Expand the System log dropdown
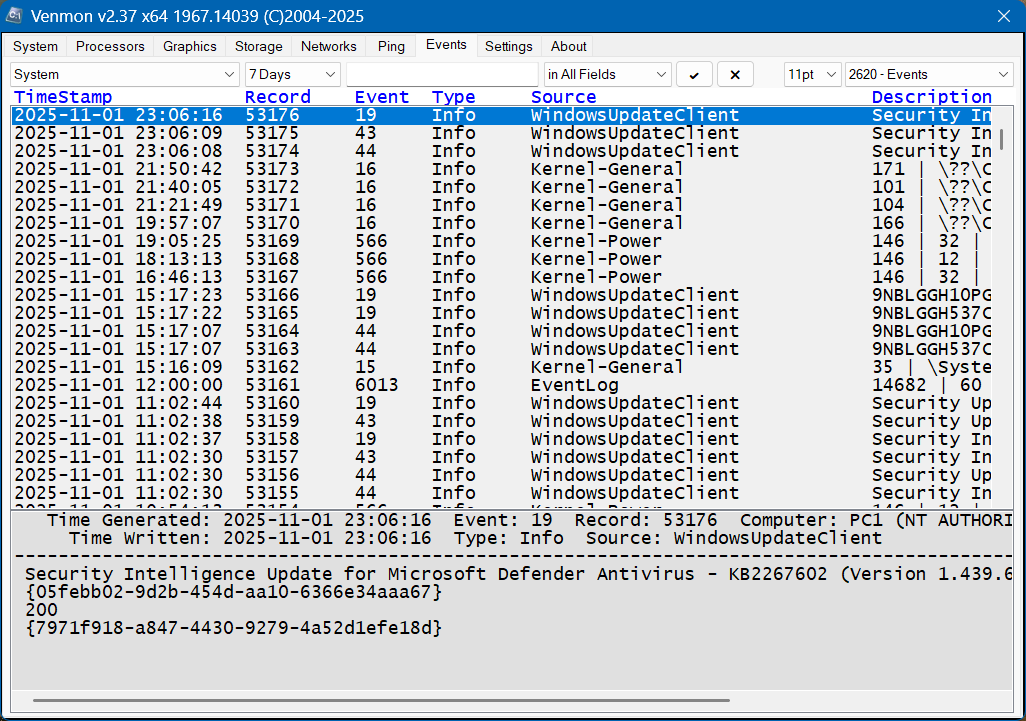1026x721 pixels. point(124,75)
